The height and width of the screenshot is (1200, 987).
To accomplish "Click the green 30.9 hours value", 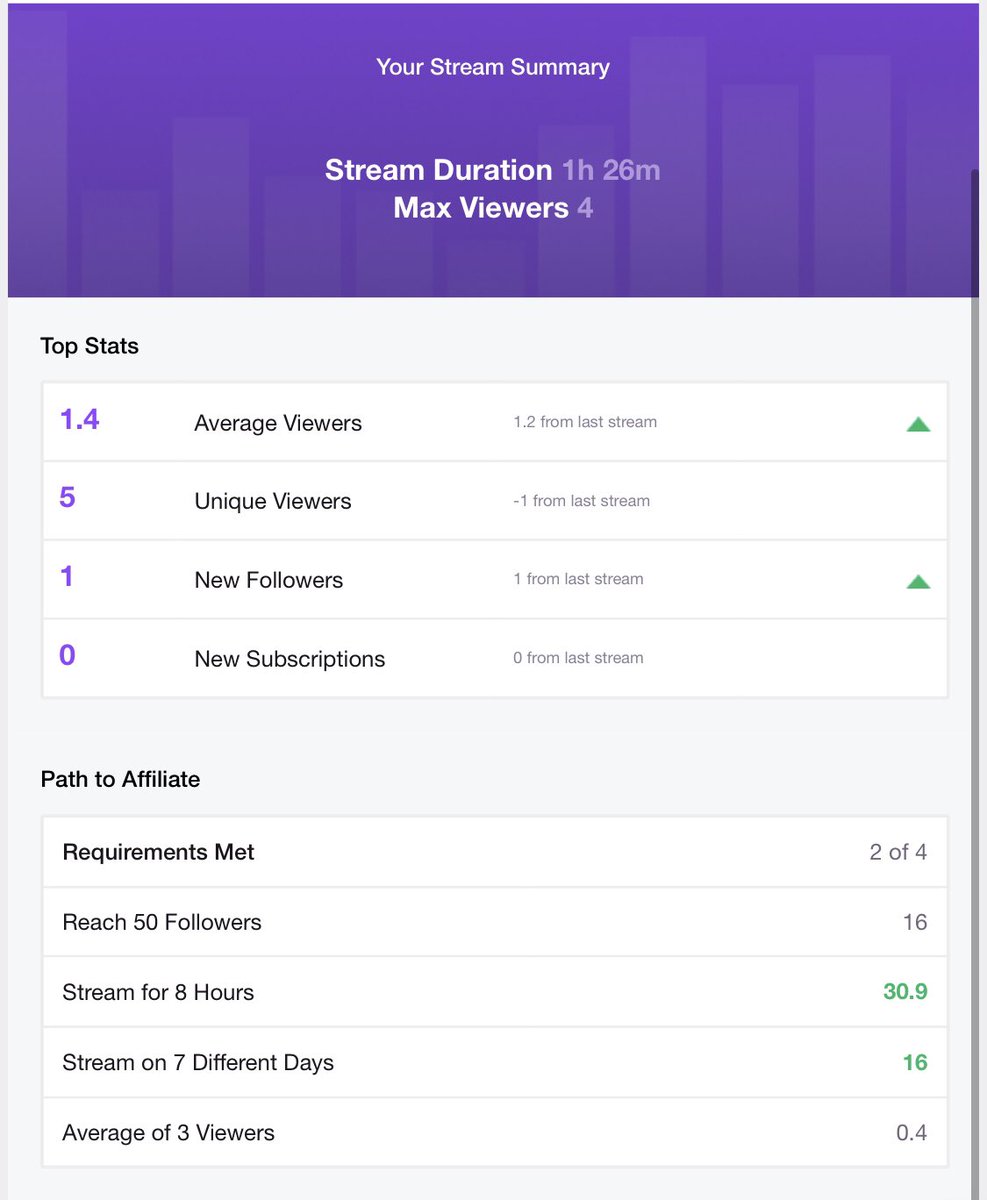I will (905, 992).
